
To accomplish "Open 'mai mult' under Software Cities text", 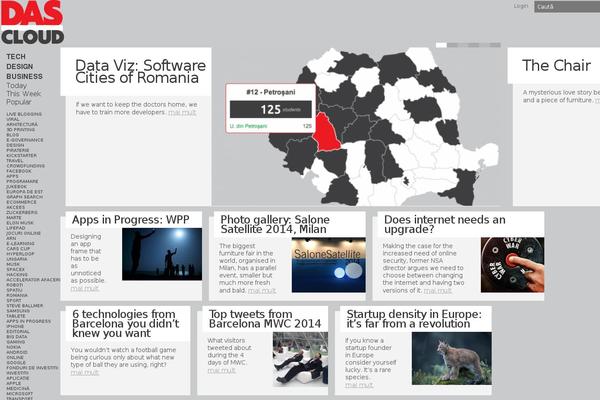I will 182,113.
